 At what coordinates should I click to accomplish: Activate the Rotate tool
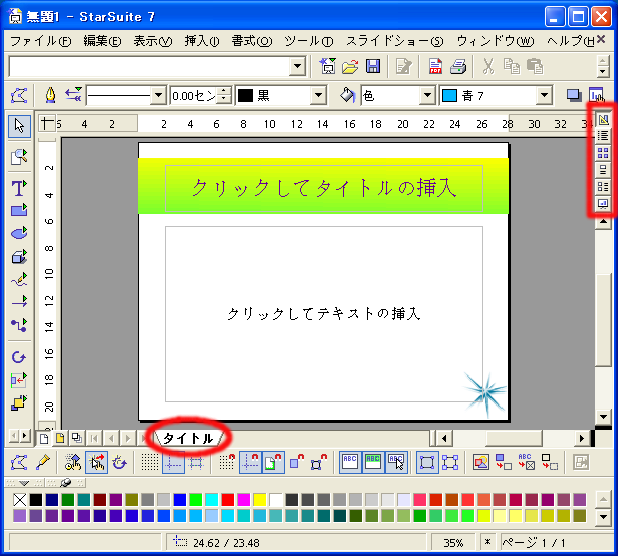point(19,357)
